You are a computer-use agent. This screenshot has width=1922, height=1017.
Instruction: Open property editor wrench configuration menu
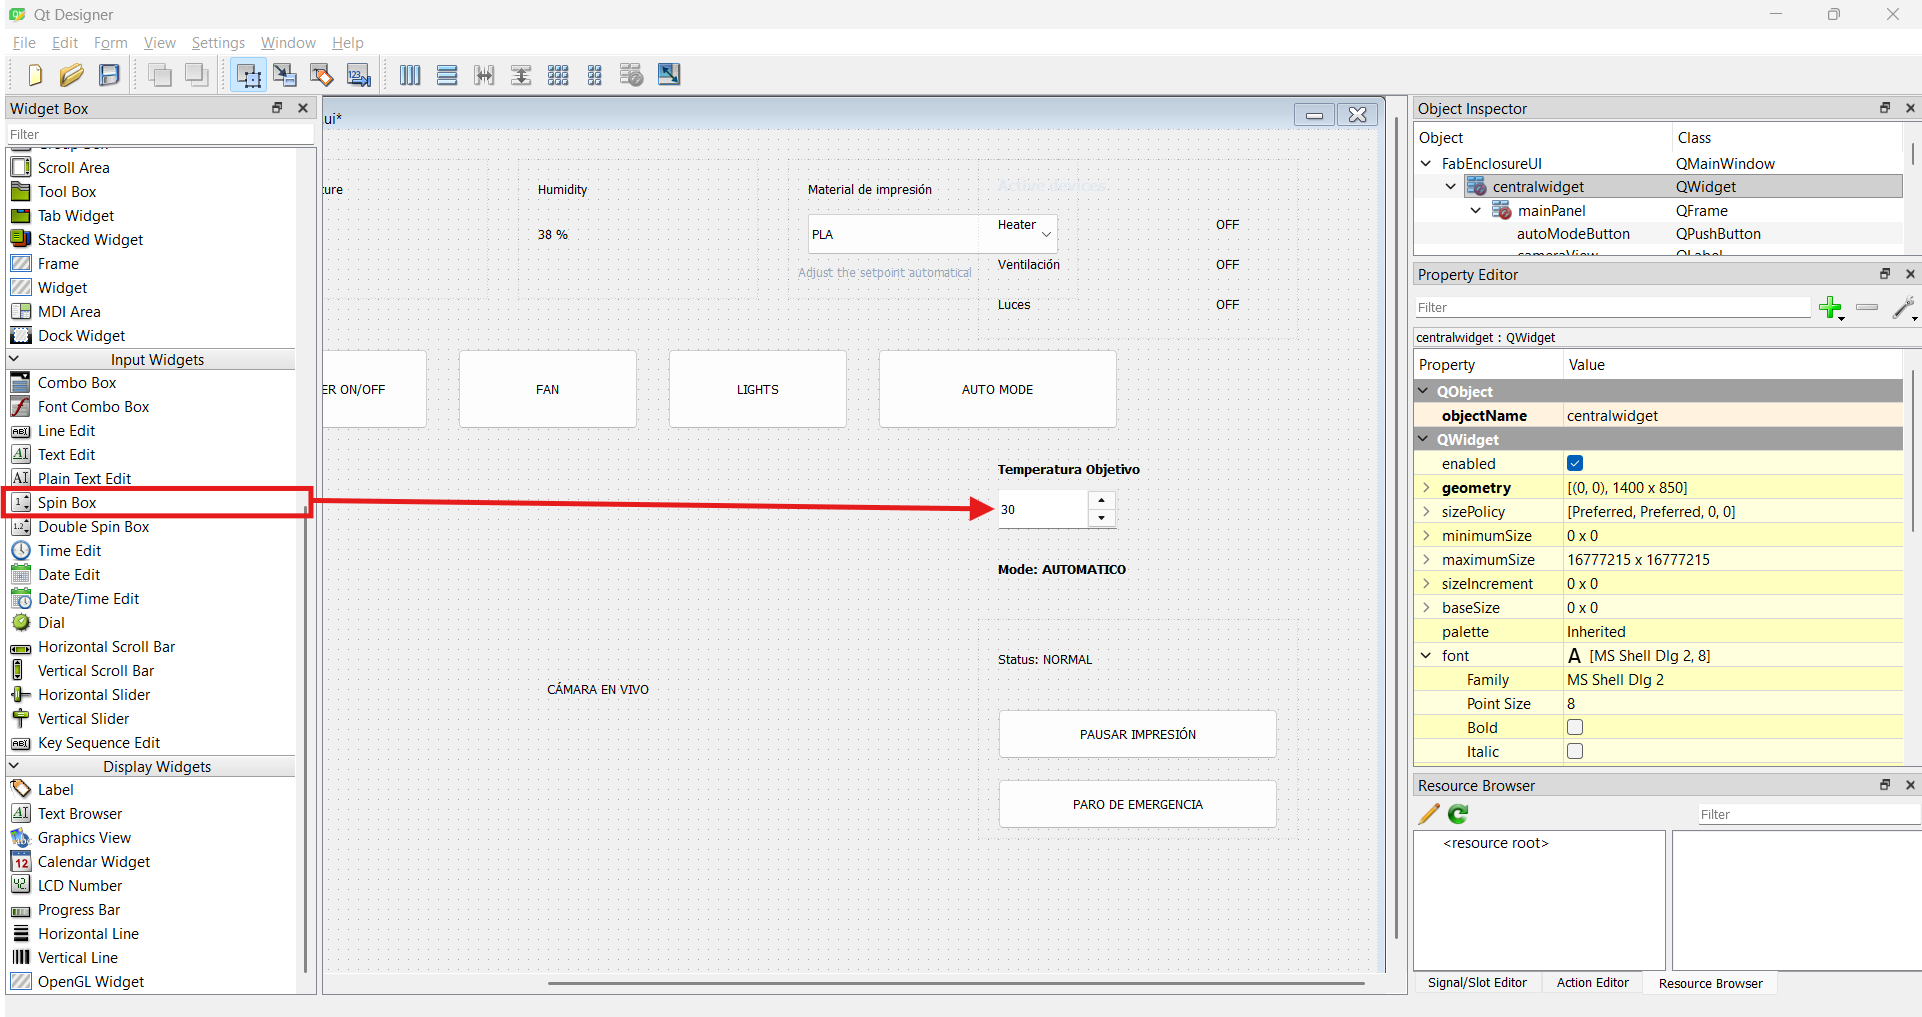click(x=1904, y=308)
